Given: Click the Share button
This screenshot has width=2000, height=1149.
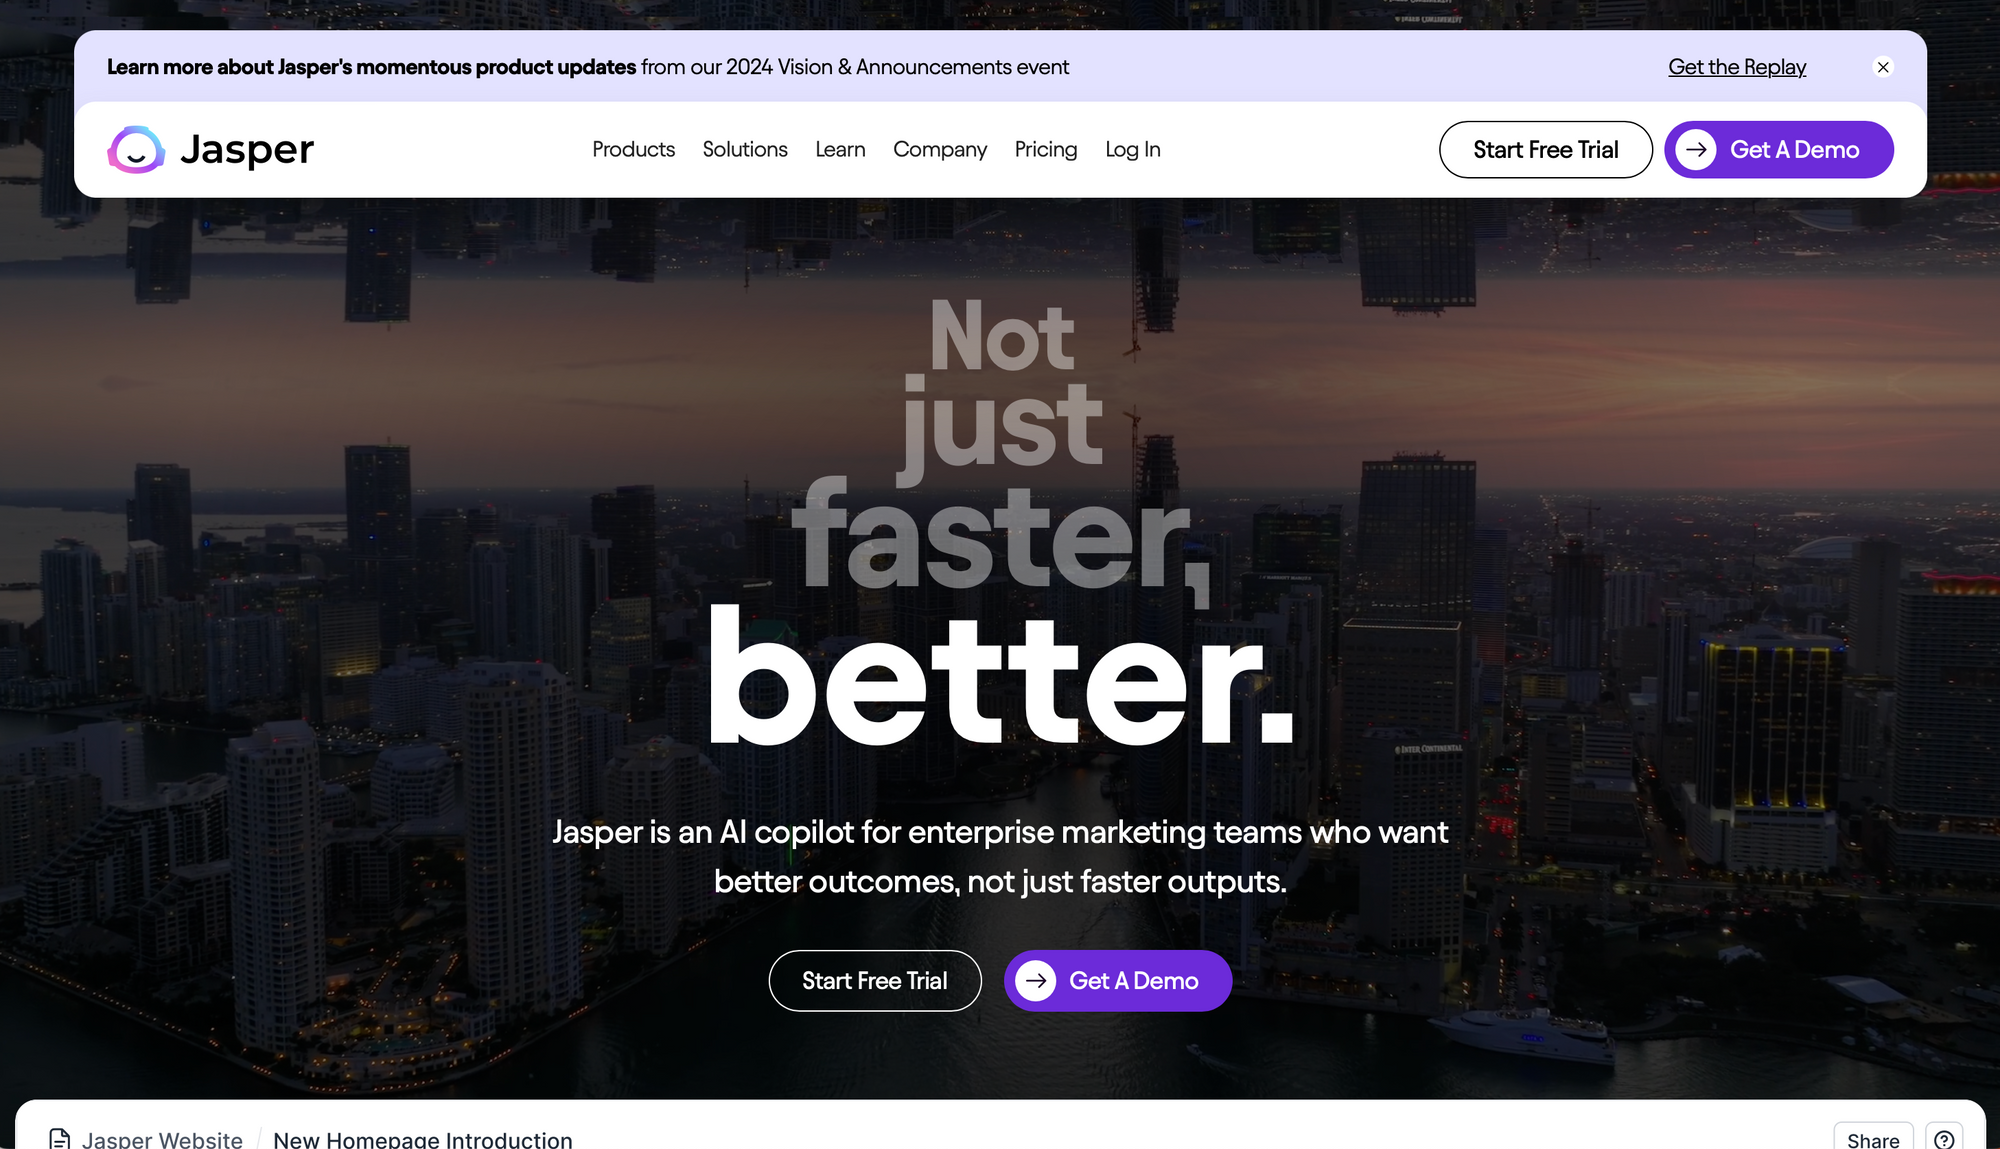Looking at the screenshot, I should (1874, 1139).
